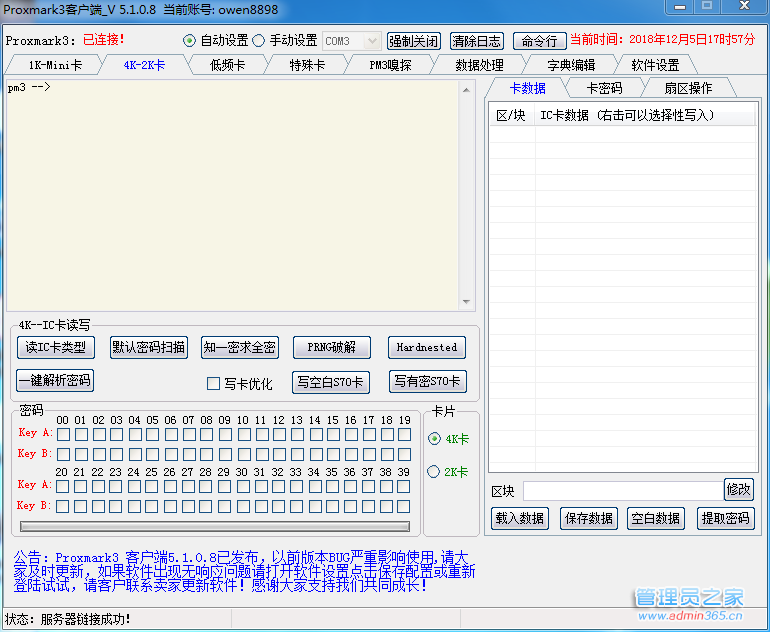Click the 强制关闭 button

[413, 41]
